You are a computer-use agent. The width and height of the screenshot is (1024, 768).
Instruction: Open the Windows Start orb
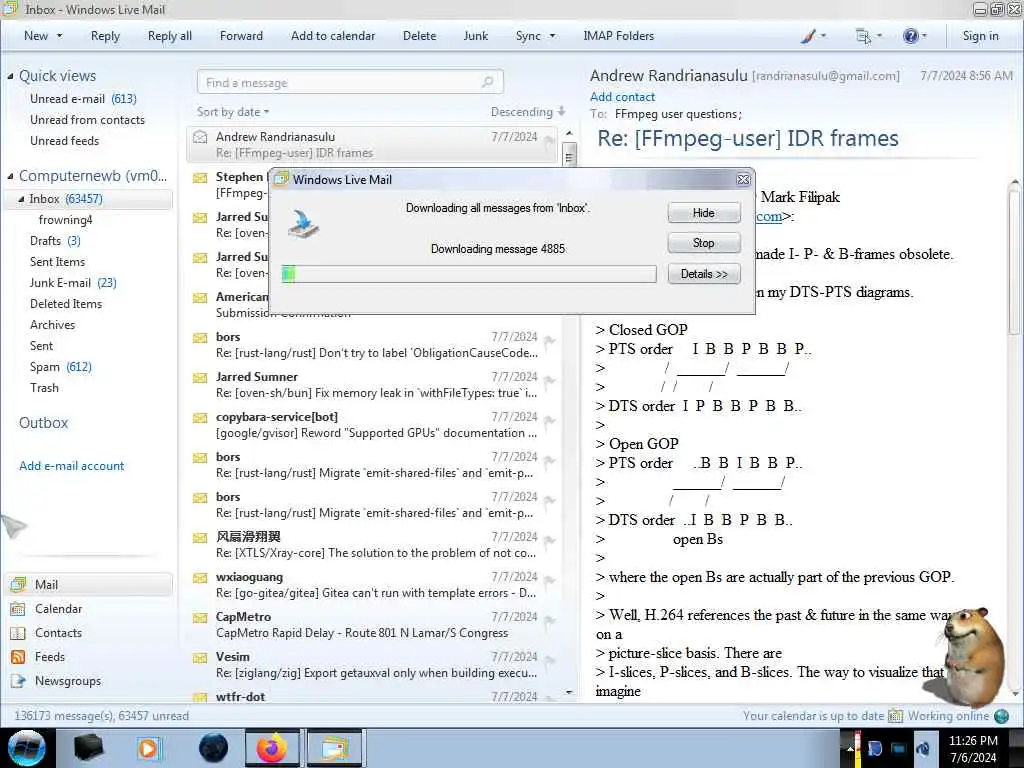[x=27, y=748]
